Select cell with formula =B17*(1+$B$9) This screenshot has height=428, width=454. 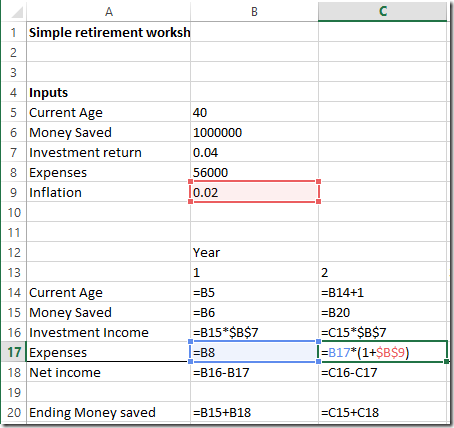point(383,352)
